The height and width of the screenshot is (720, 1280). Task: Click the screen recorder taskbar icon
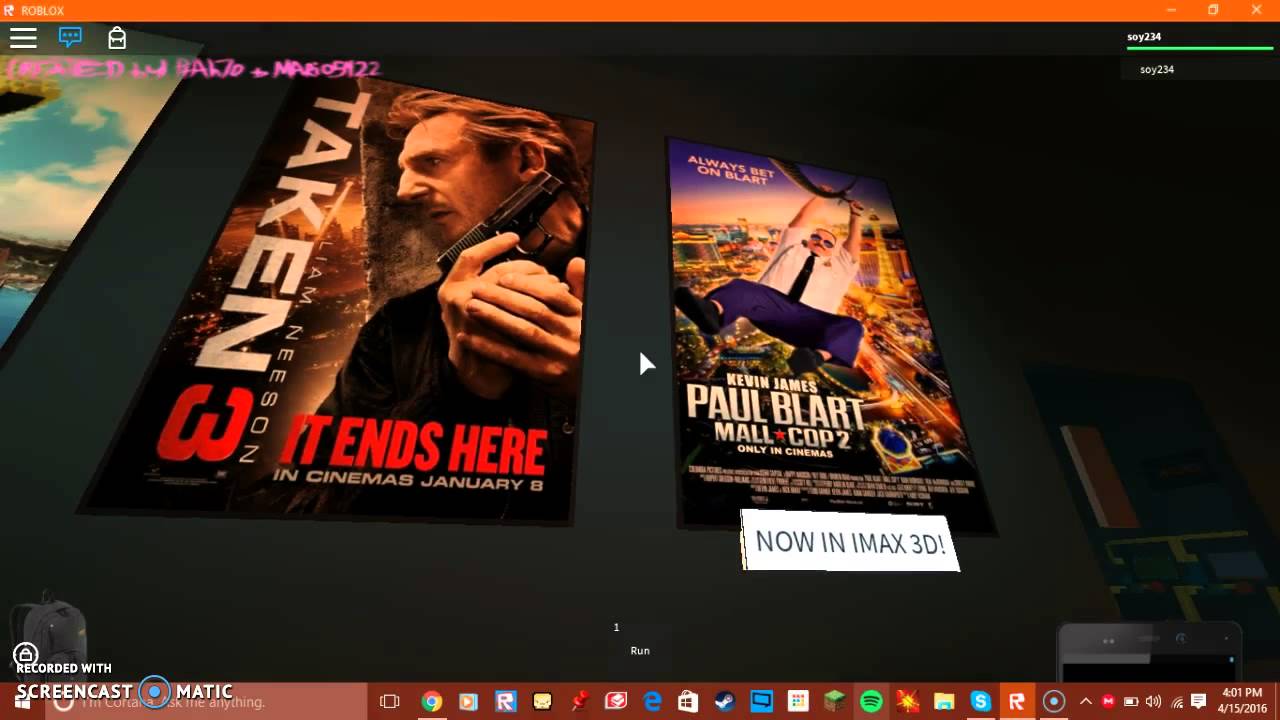(1053, 702)
